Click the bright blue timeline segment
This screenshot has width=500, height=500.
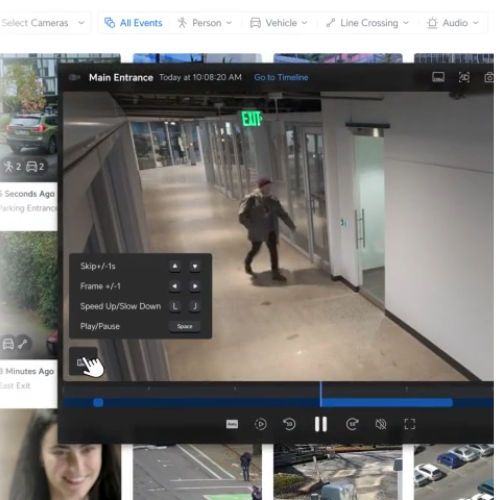pyautogui.click(x=387, y=403)
